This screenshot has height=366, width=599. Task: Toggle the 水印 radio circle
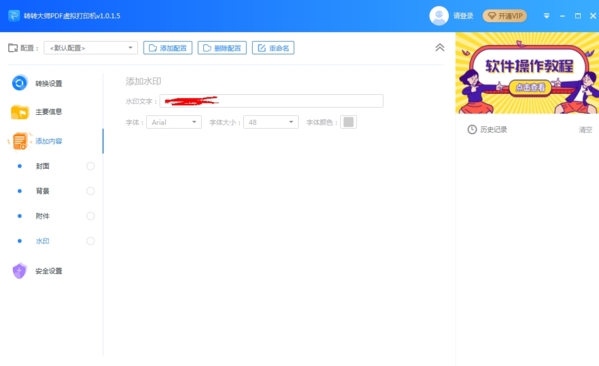[x=91, y=241]
